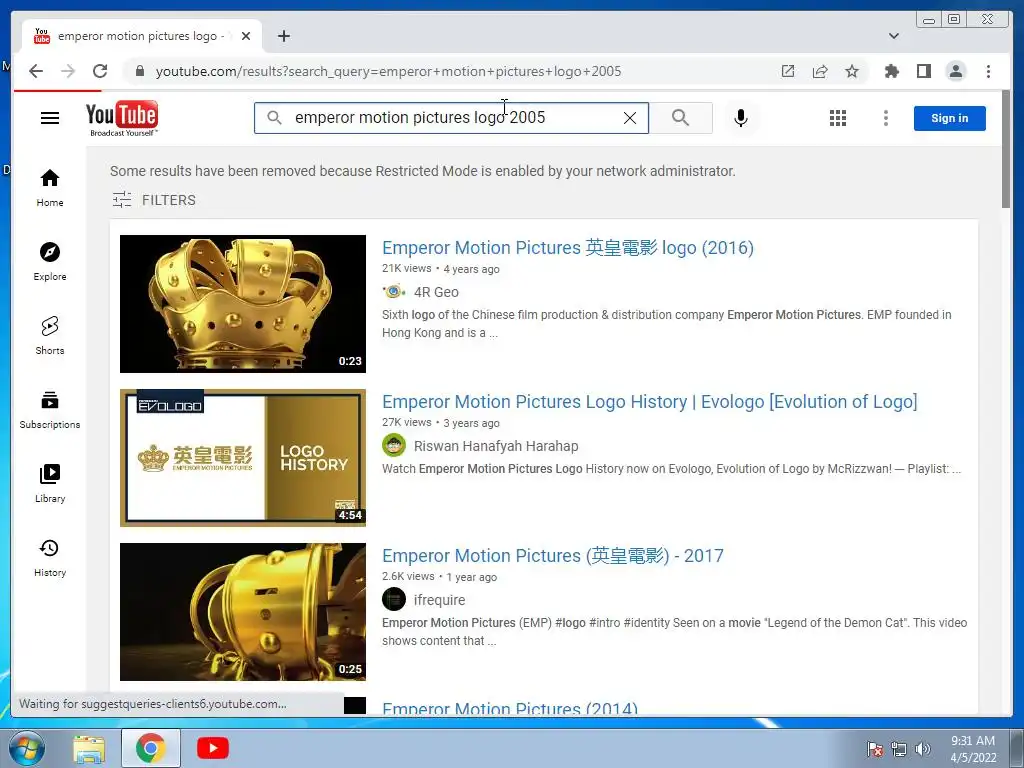Click the browser forward arrow

68,71
